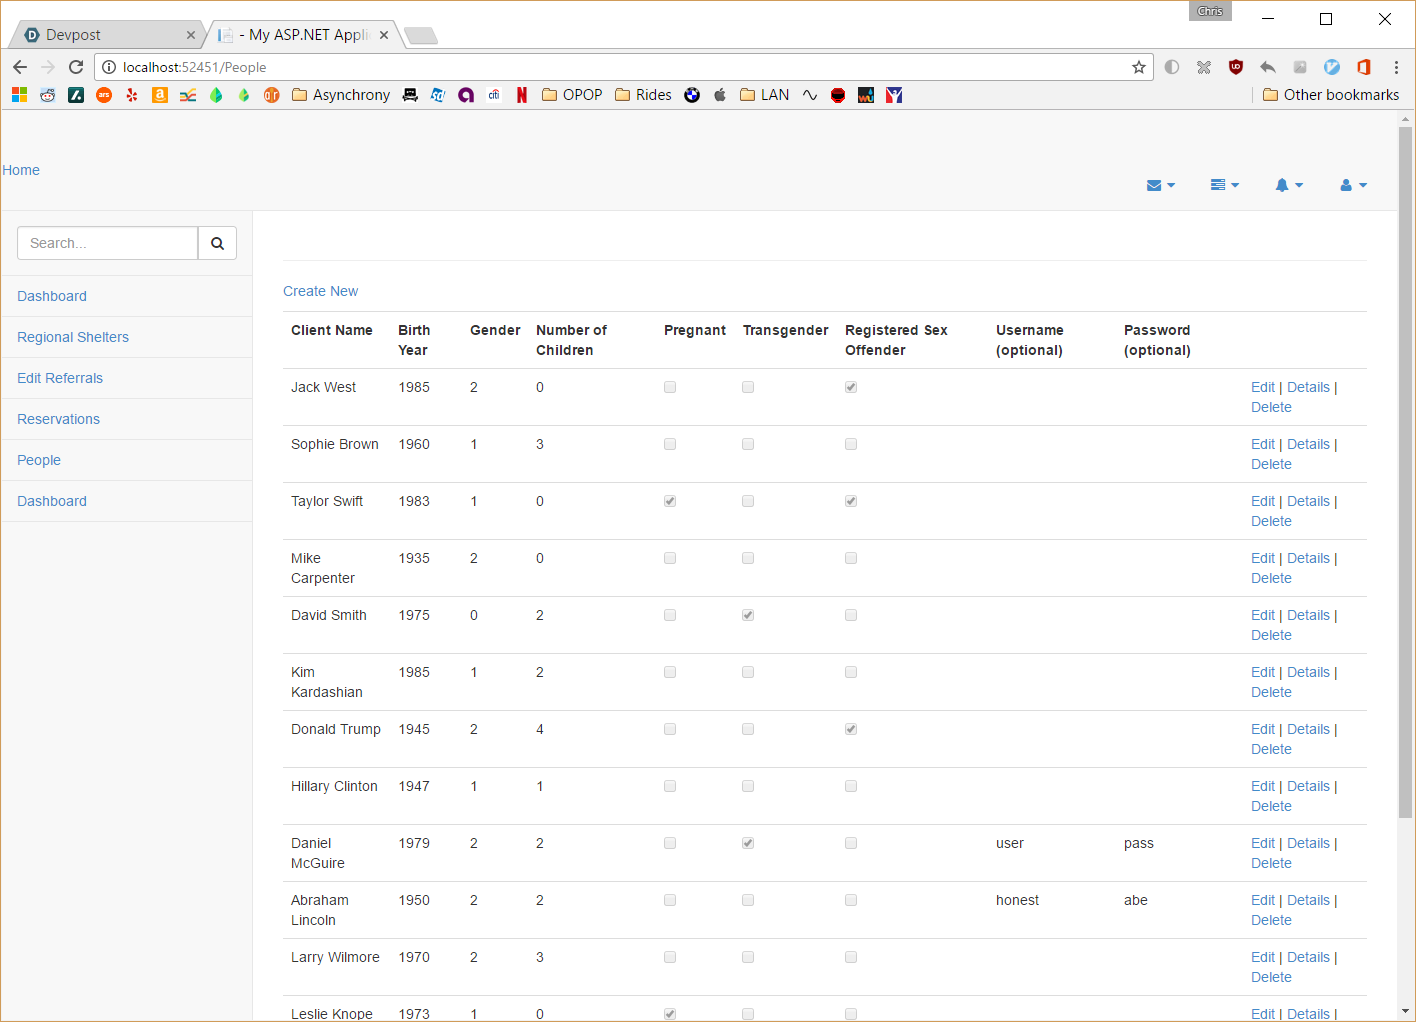Expand the bell notifications dropdown
The width and height of the screenshot is (1416, 1022).
tap(1289, 185)
